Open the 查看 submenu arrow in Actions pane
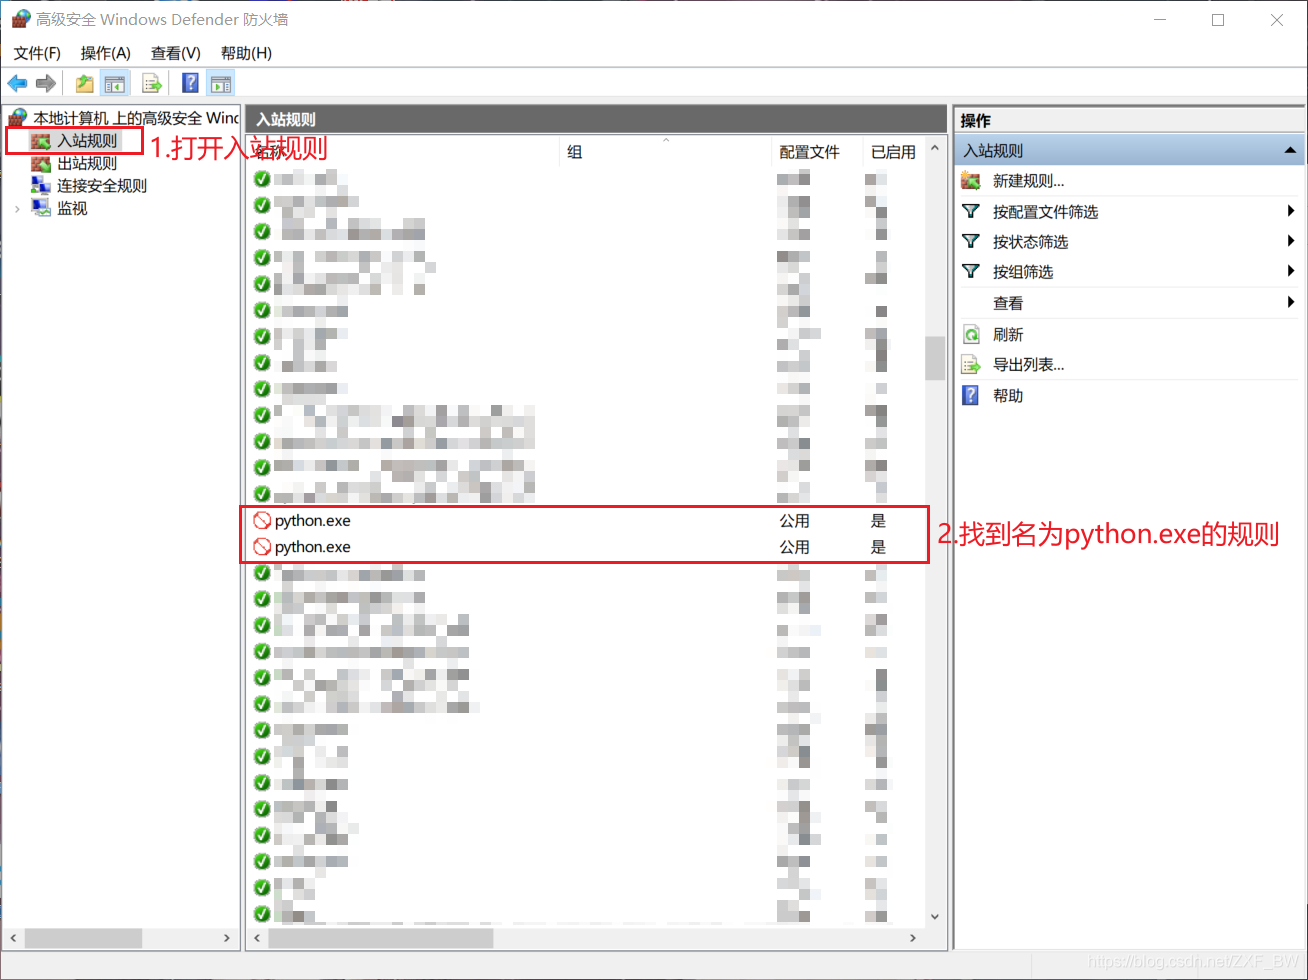 1292,302
